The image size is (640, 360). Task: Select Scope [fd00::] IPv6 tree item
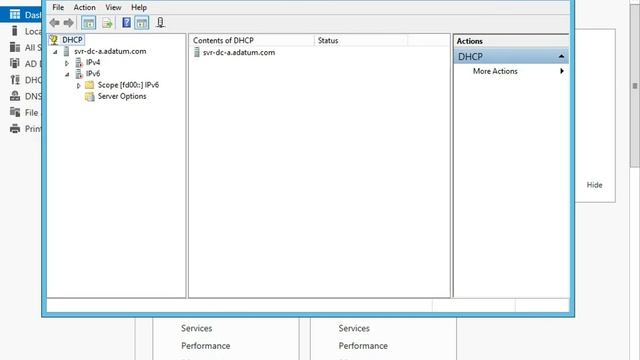coord(128,85)
